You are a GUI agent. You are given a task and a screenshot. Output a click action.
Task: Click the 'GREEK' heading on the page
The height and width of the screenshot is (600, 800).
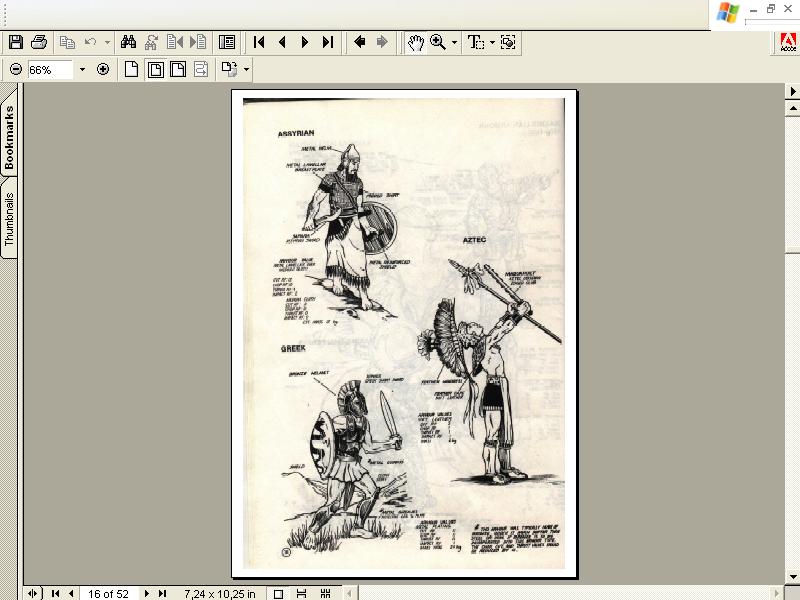tap(293, 348)
